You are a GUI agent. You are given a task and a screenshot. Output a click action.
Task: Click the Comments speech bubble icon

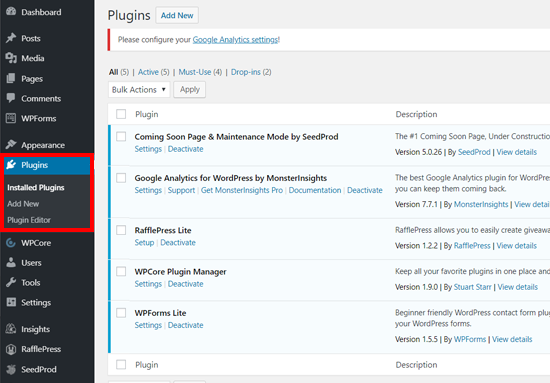tap(11, 98)
